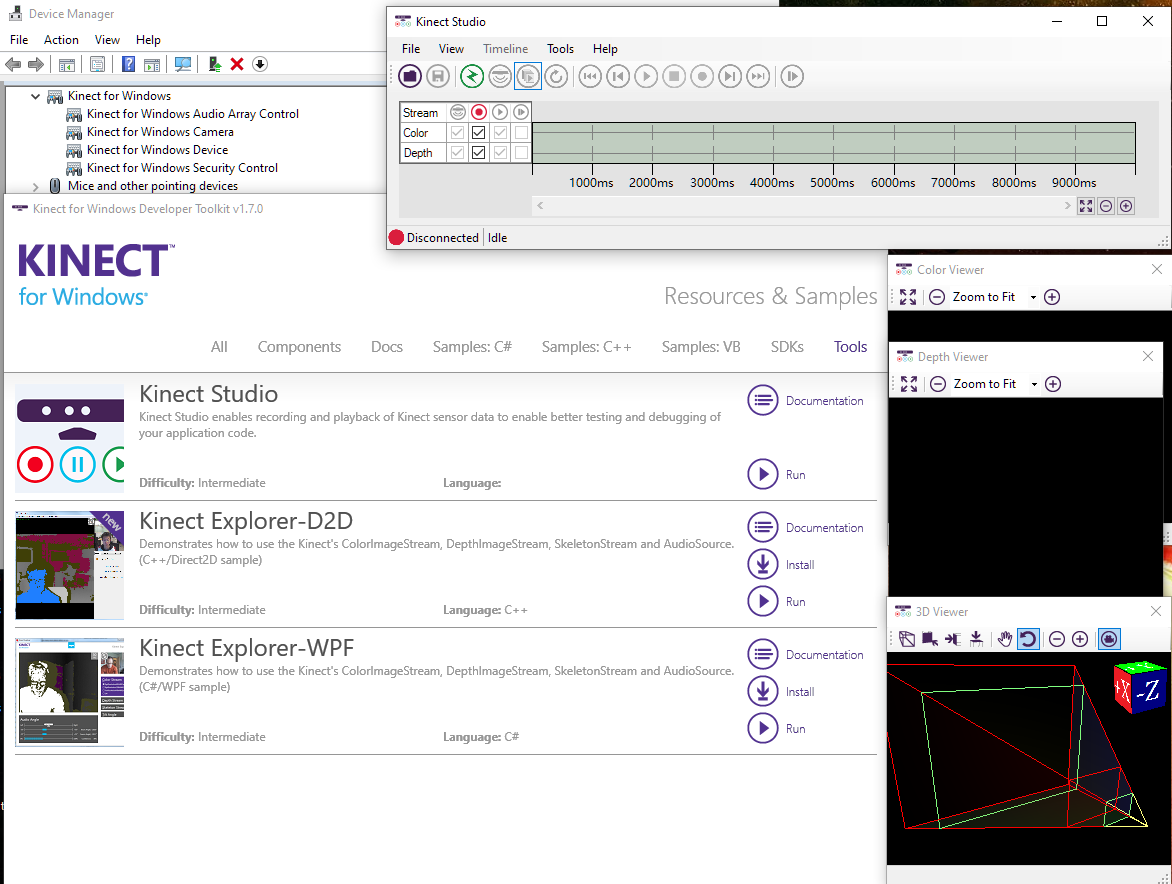Image resolution: width=1172 pixels, height=884 pixels.
Task: Run the Kinect Explorer-WPF sample
Action: (763, 728)
